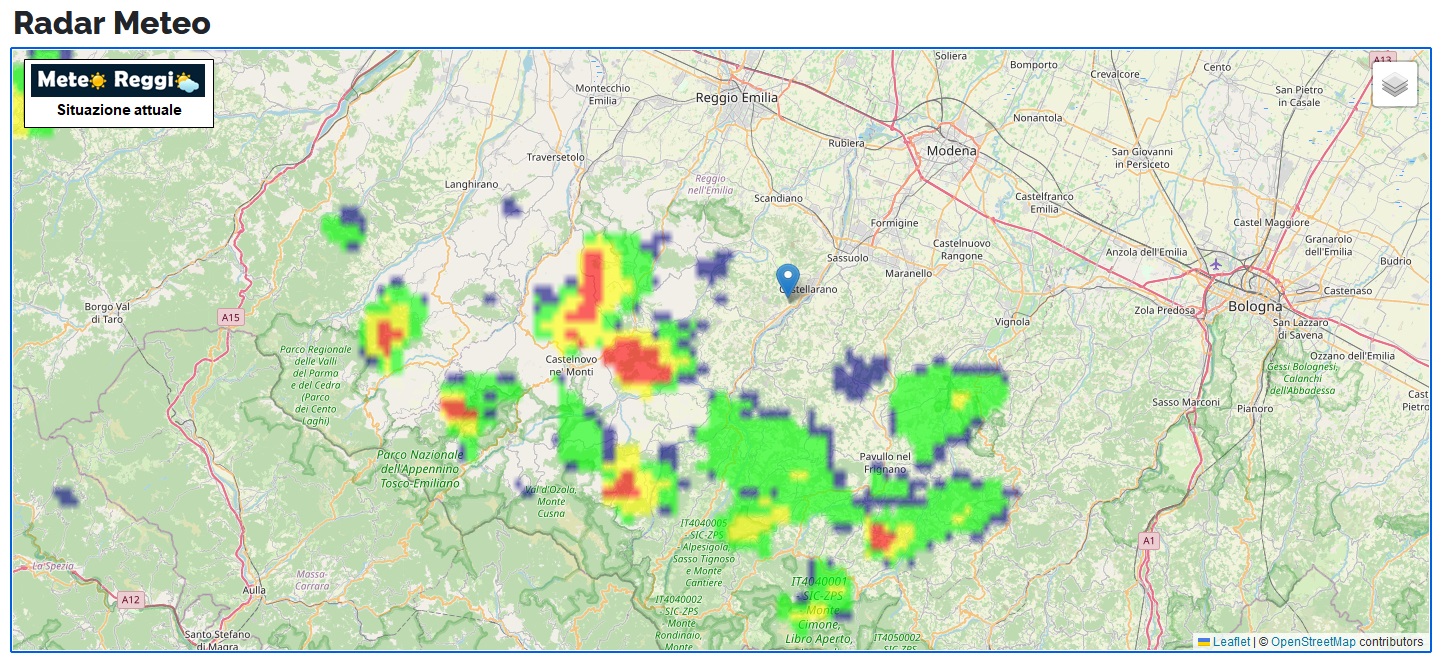Click the Radar Meteo heading
Image resolution: width=1442 pixels, height=663 pixels.
point(112,22)
